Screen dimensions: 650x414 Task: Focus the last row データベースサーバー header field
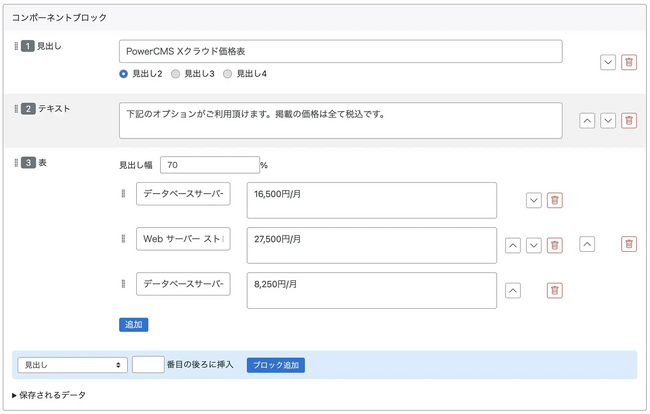click(183, 284)
